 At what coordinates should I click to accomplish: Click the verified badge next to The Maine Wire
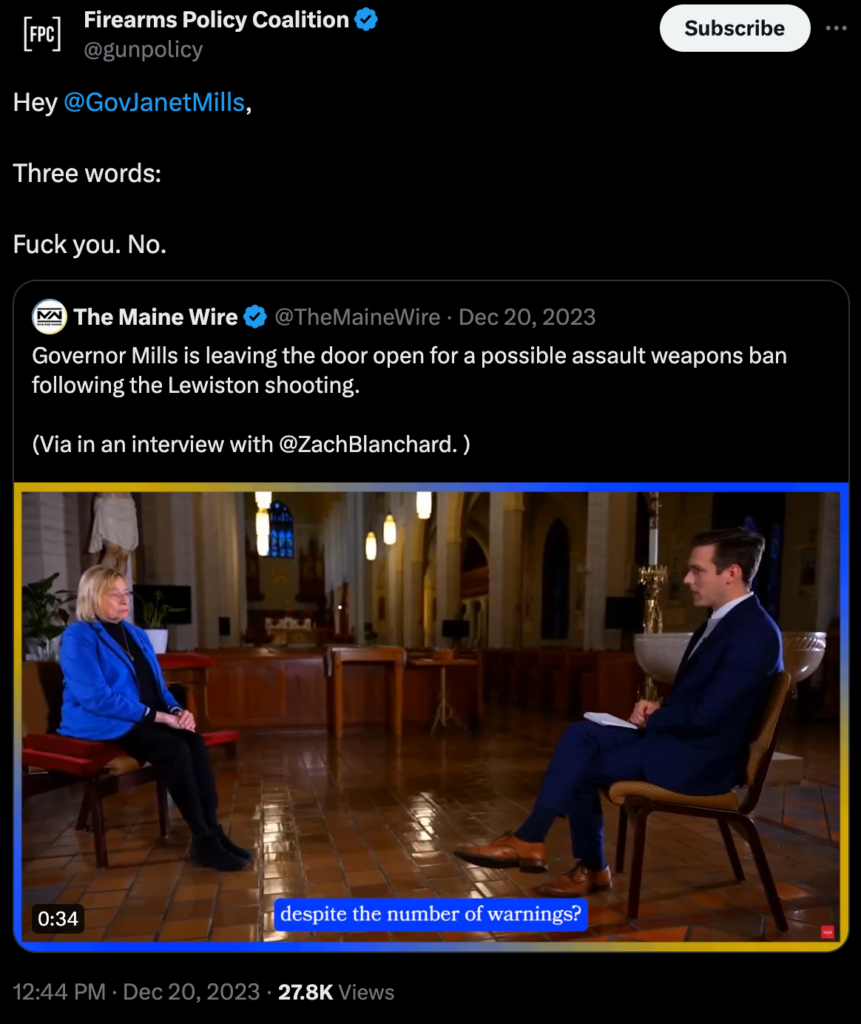pos(255,318)
